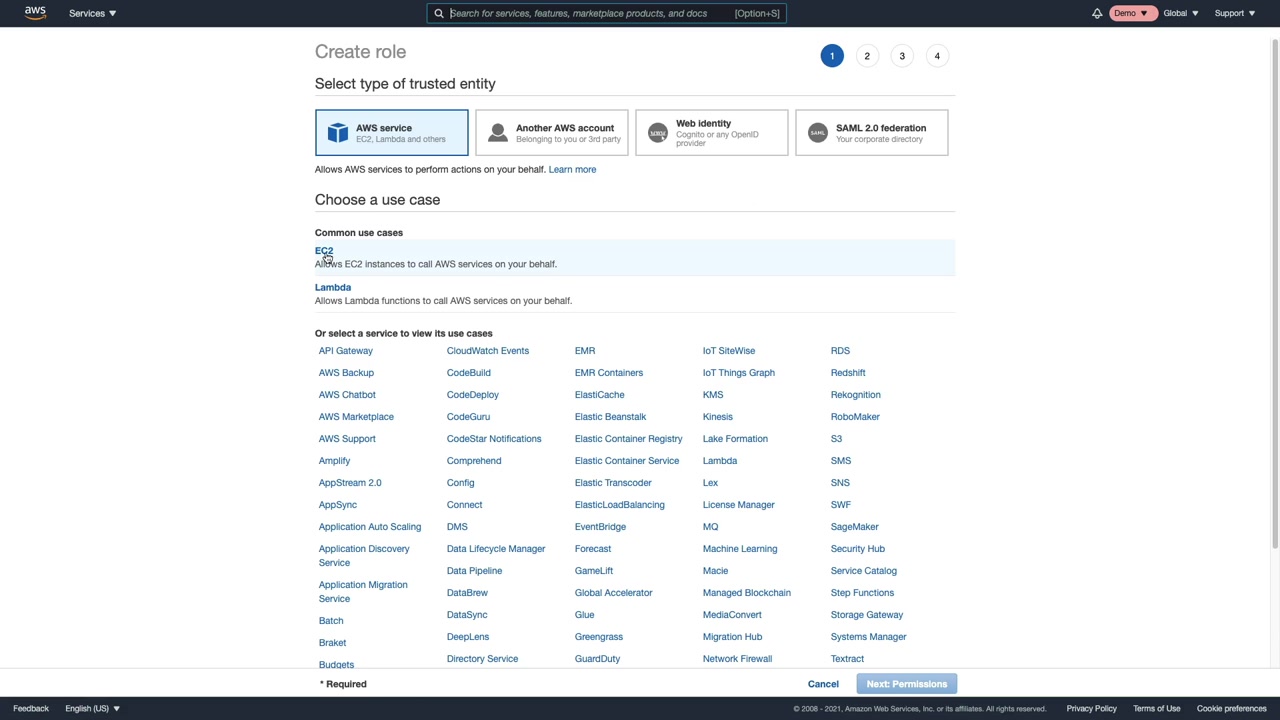Select AWS Chatbot service
This screenshot has height=720, width=1280.
click(347, 395)
